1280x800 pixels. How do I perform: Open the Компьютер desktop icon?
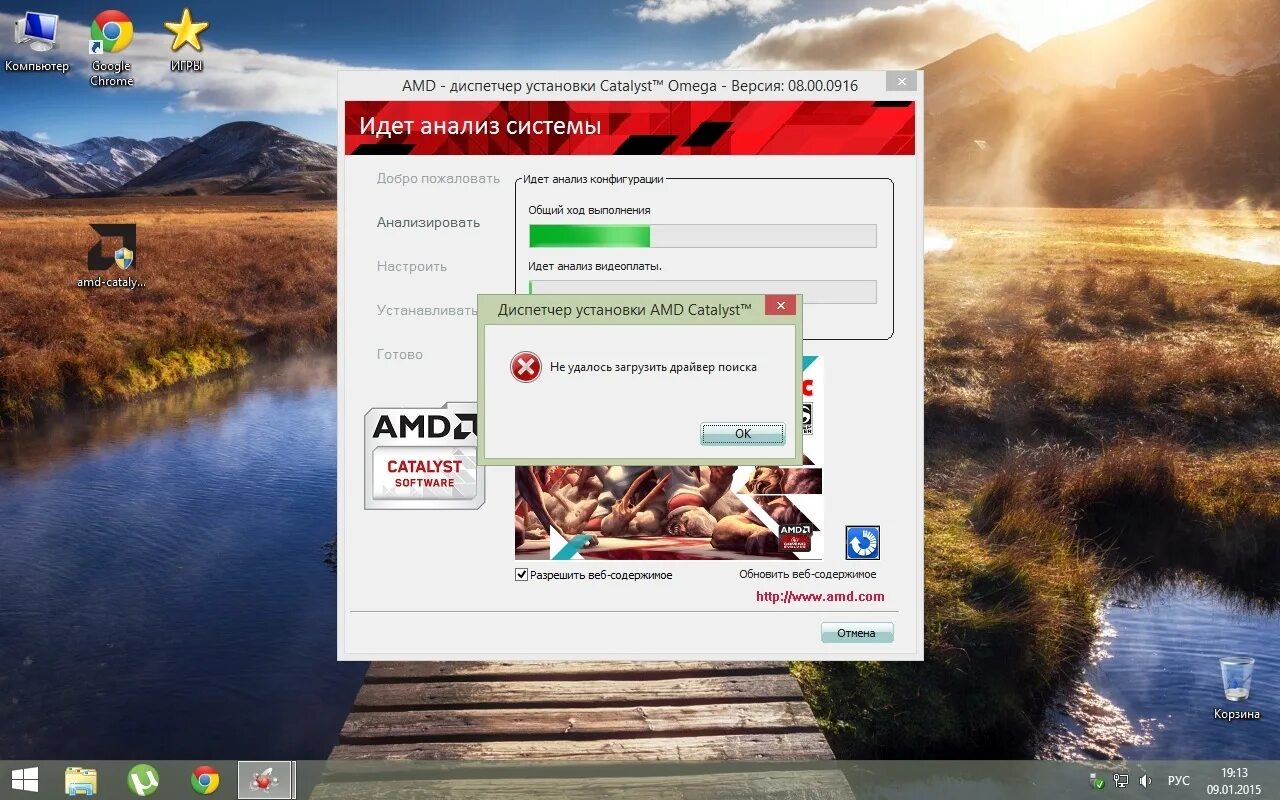(37, 41)
